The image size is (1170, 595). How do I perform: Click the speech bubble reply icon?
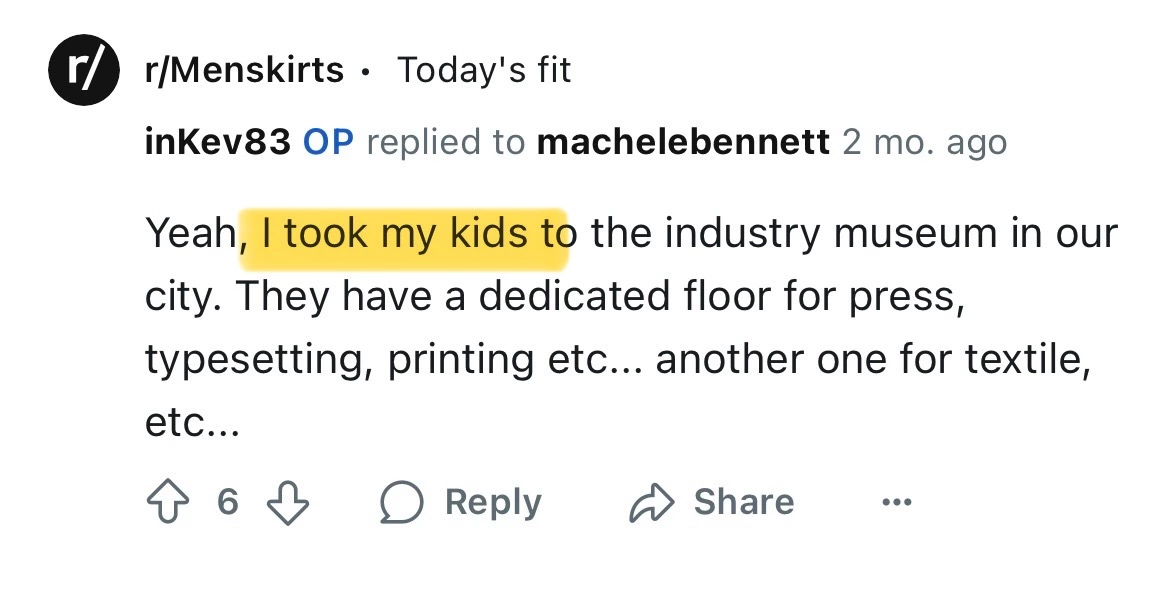tap(399, 502)
